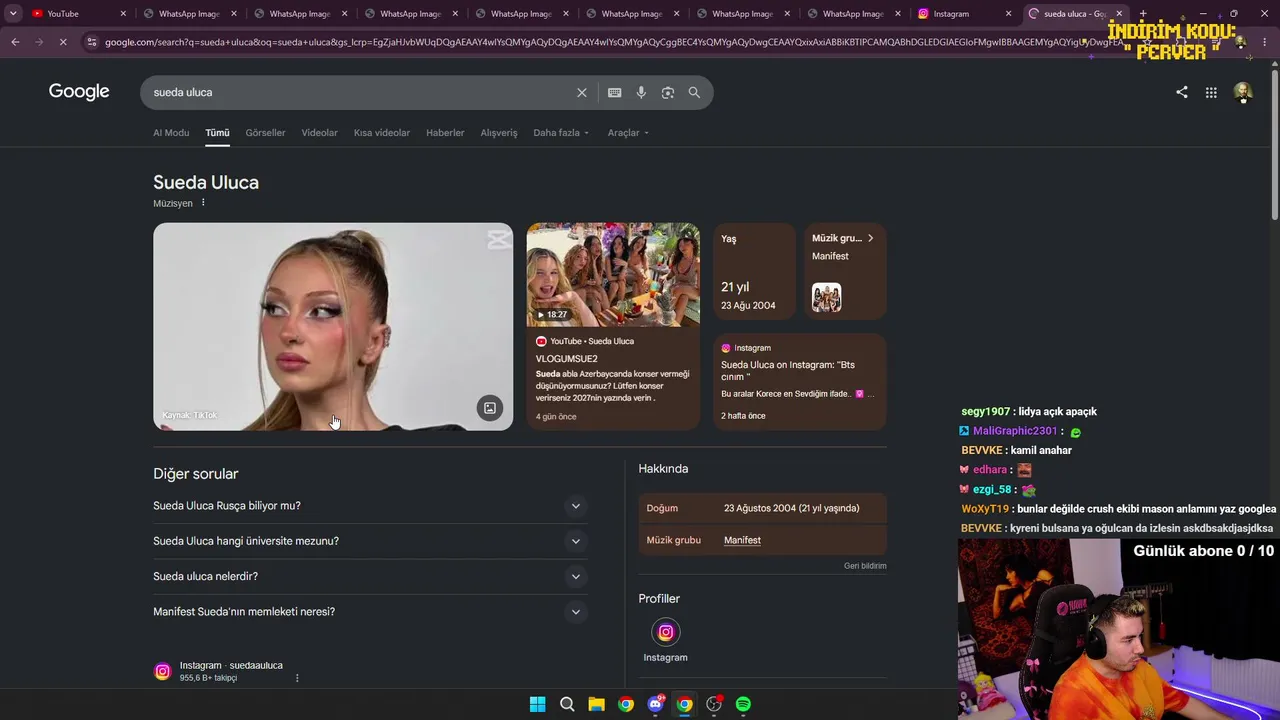
Task: Open Instagram · suedaauluca search result
Action: tap(231, 666)
